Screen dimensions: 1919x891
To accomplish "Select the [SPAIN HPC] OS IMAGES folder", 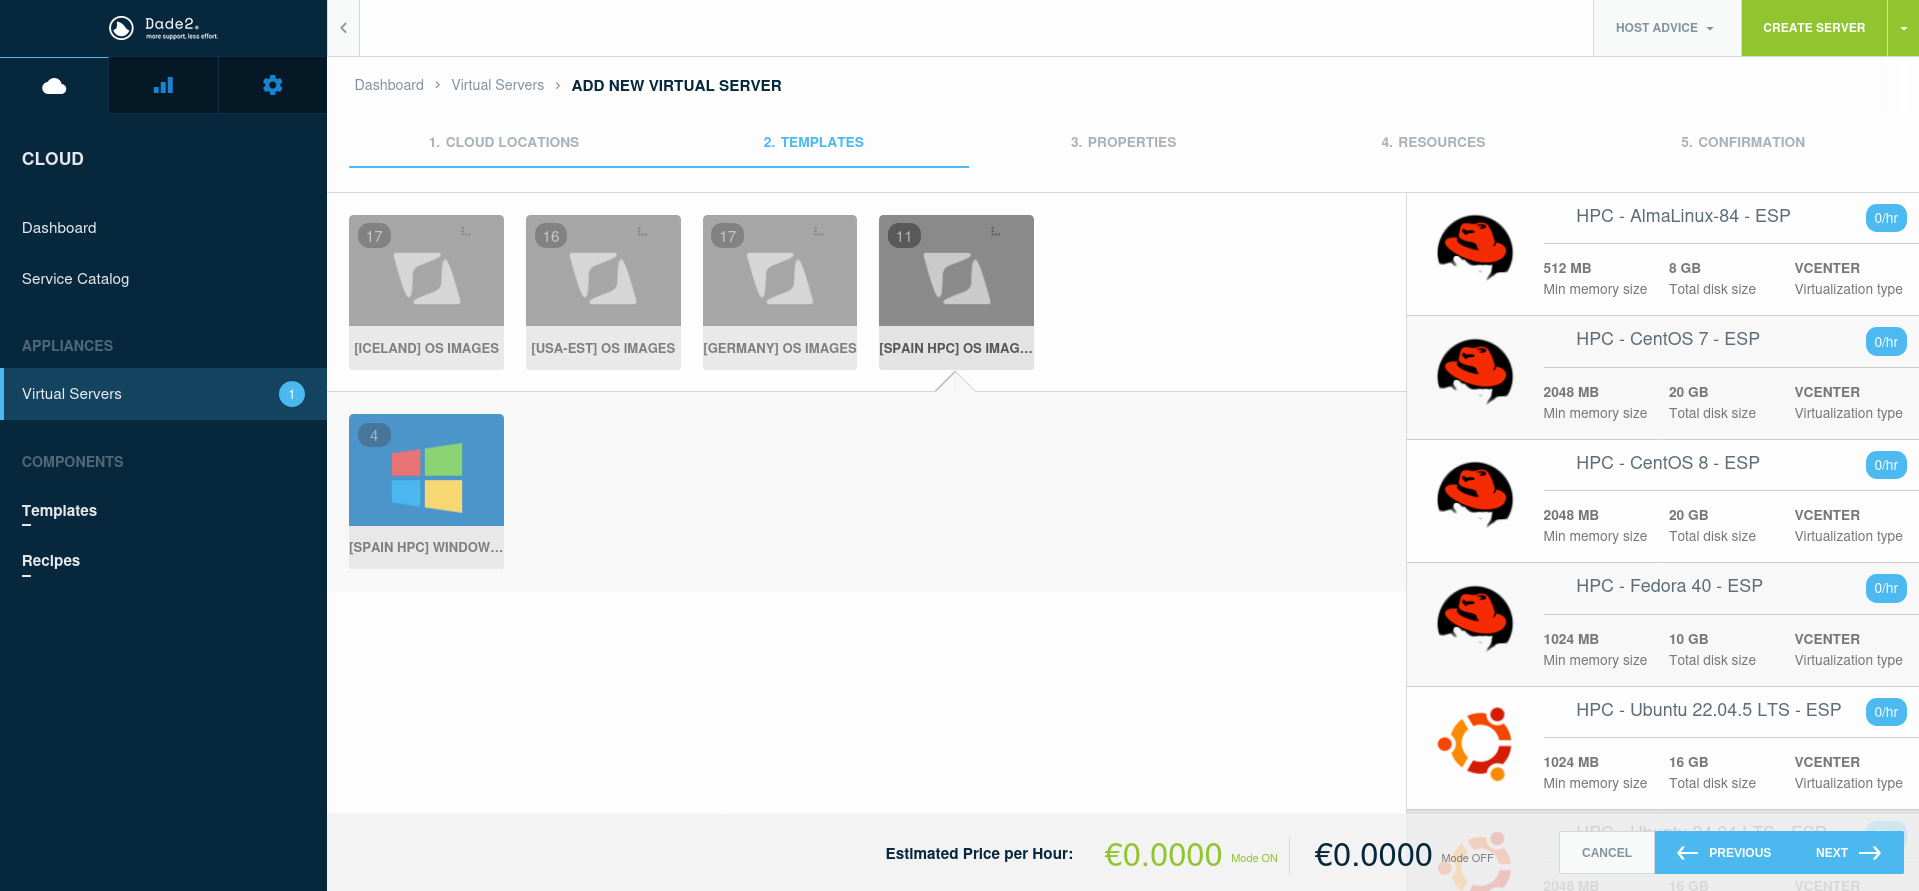I will pos(956,292).
